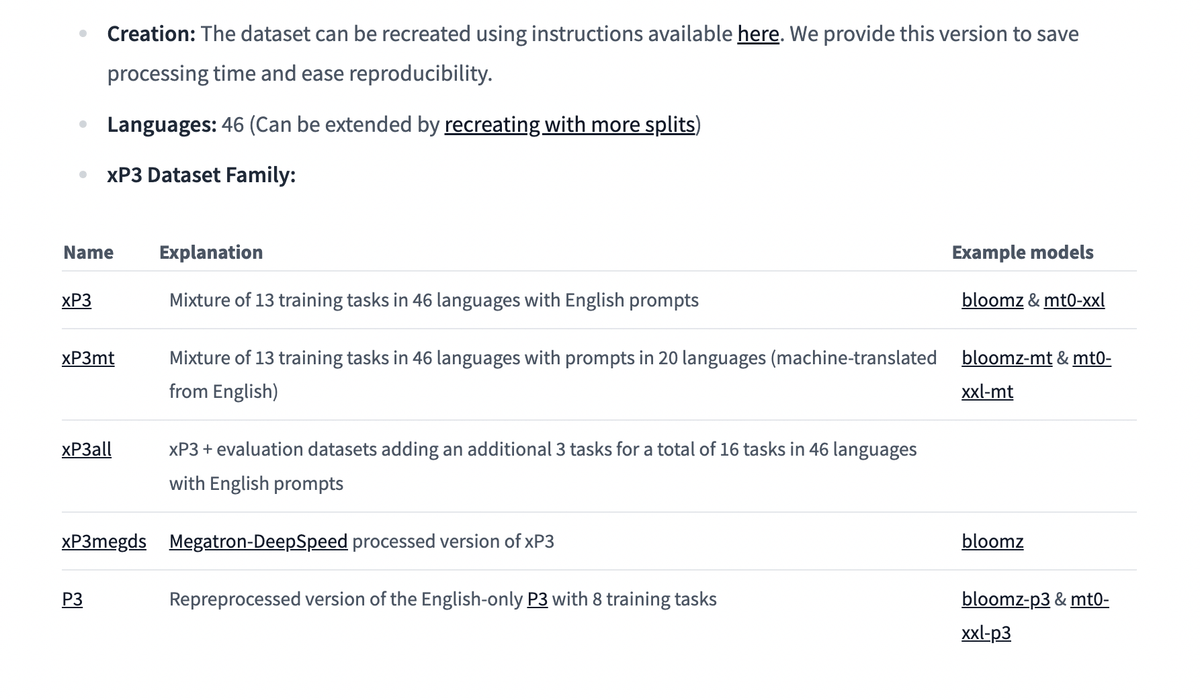Open the mt0-xxl model link
This screenshot has height=699, width=1200.
1074,300
